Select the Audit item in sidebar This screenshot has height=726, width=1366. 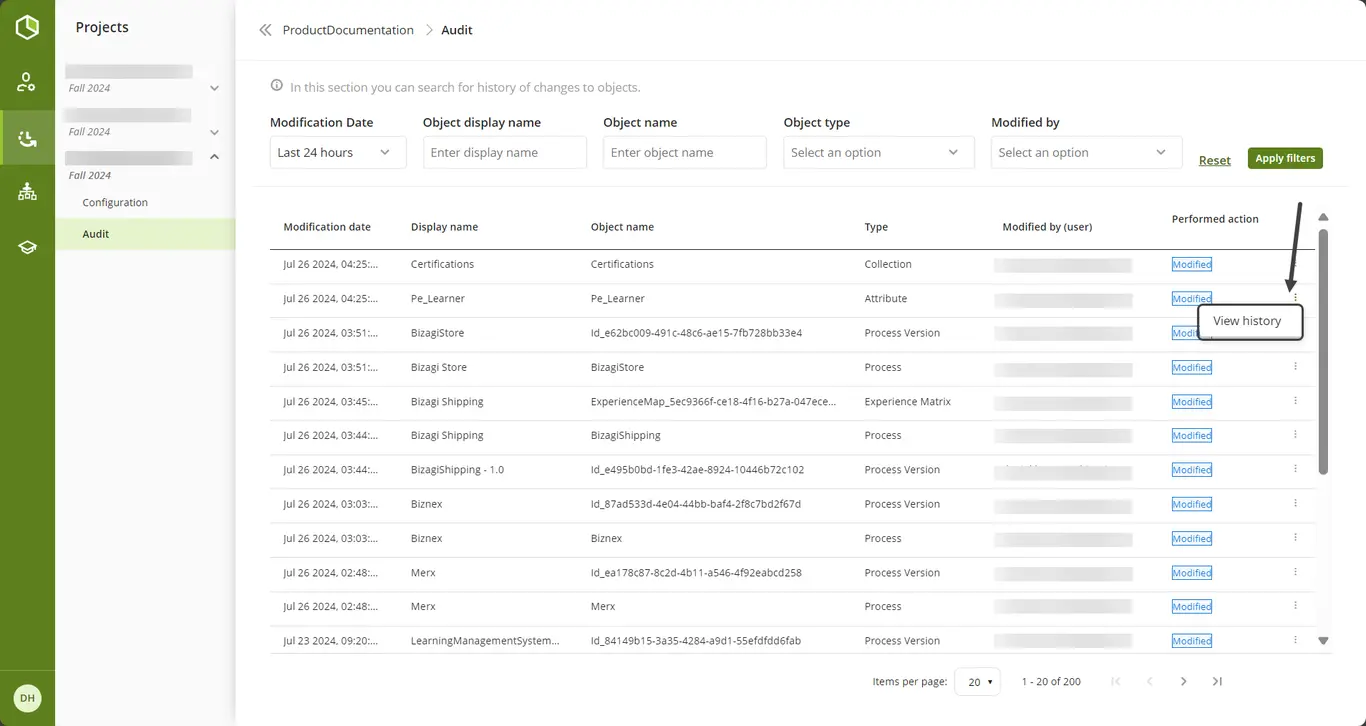pos(145,234)
